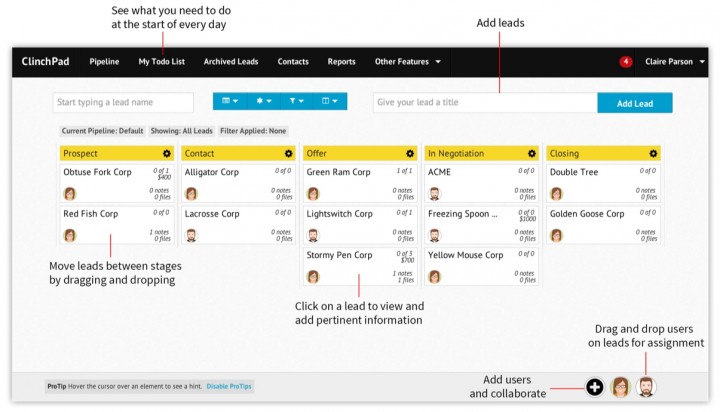The height and width of the screenshot is (412, 720).
Task: Click the Current Pipeline: Default tag
Action: click(102, 131)
